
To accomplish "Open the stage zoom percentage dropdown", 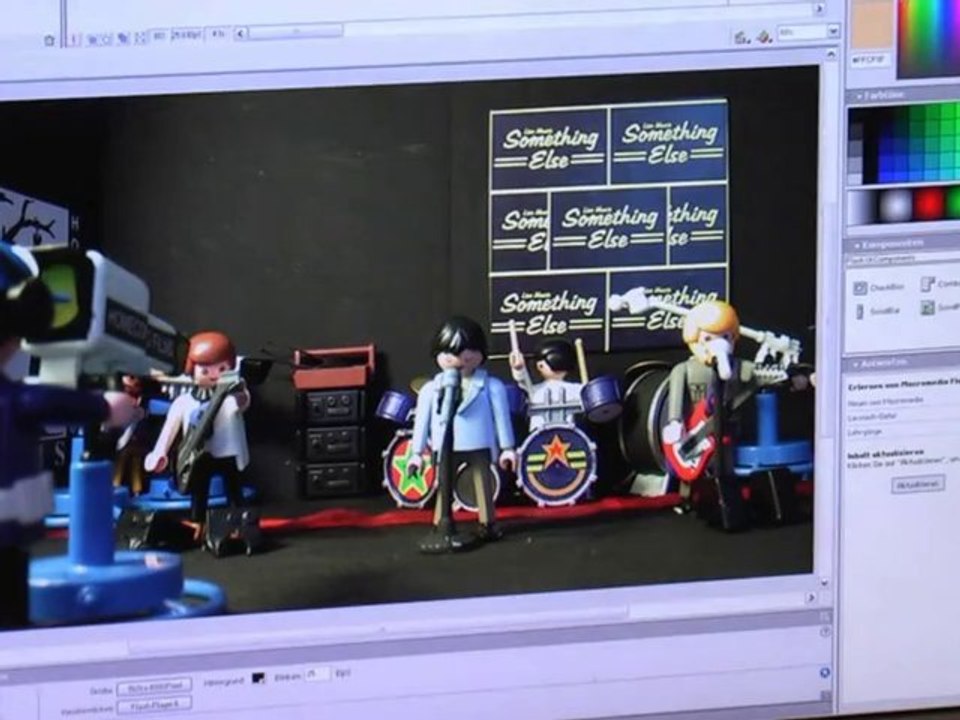I will tap(833, 31).
